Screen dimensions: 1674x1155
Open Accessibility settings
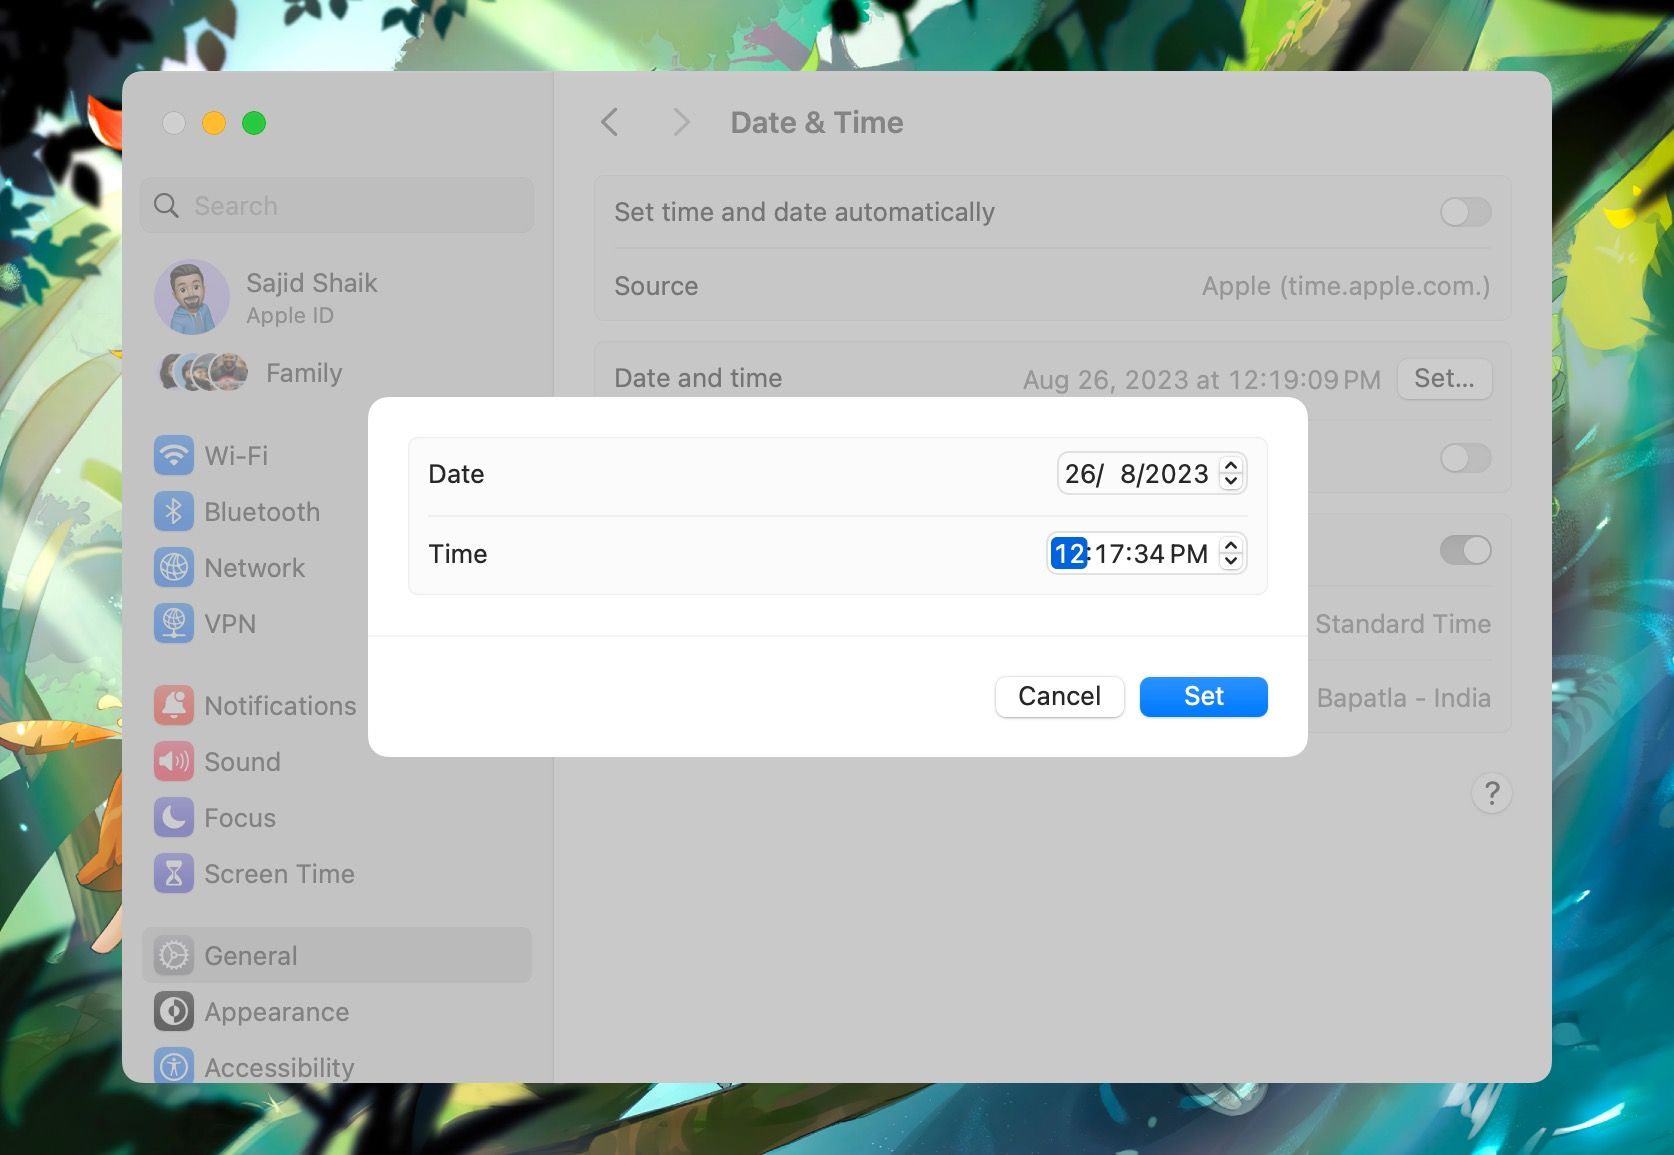pyautogui.click(x=279, y=1066)
